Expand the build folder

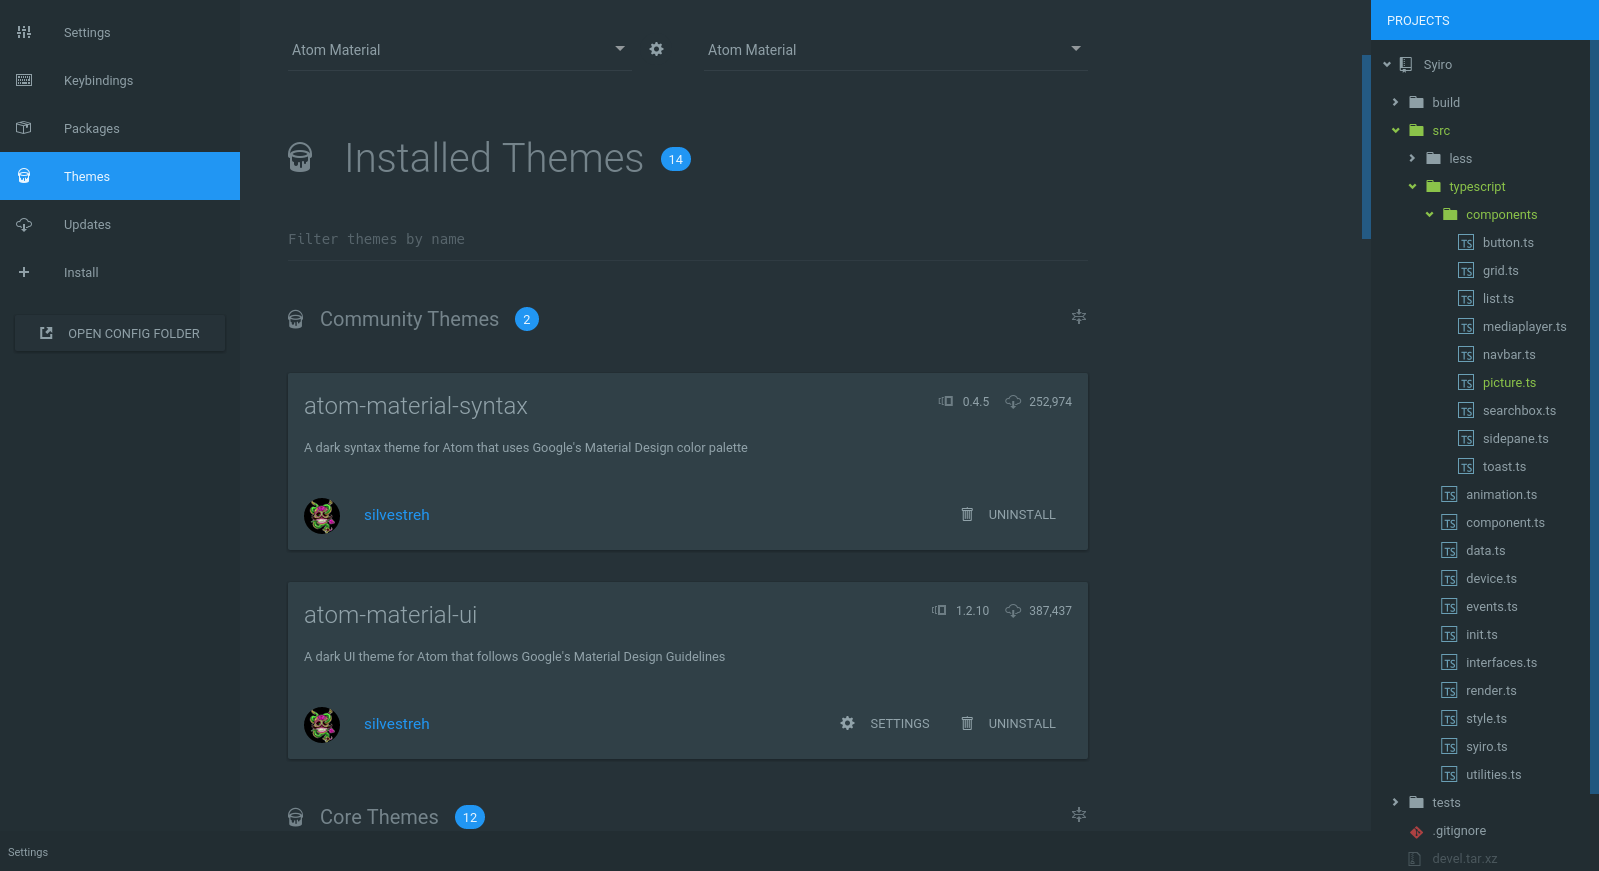click(1396, 102)
